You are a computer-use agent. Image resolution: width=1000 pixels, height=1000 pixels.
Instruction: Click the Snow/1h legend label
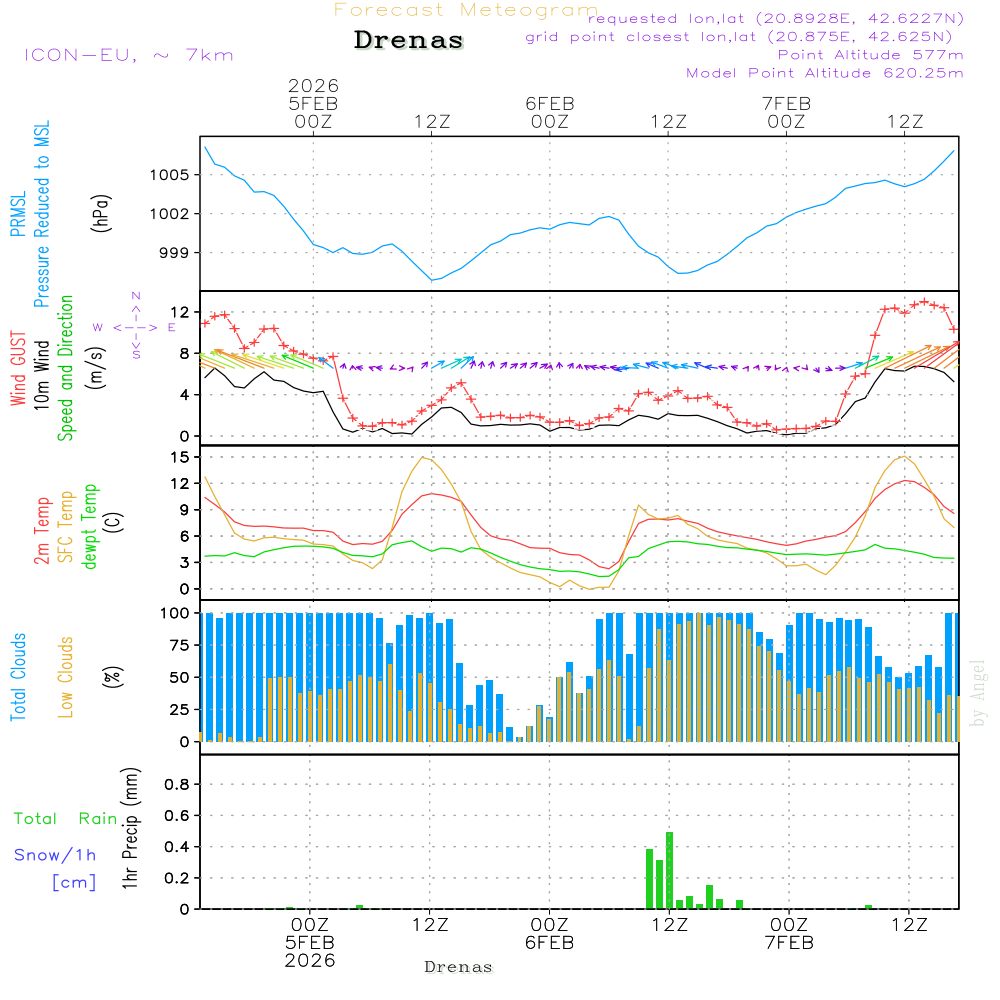(56, 855)
